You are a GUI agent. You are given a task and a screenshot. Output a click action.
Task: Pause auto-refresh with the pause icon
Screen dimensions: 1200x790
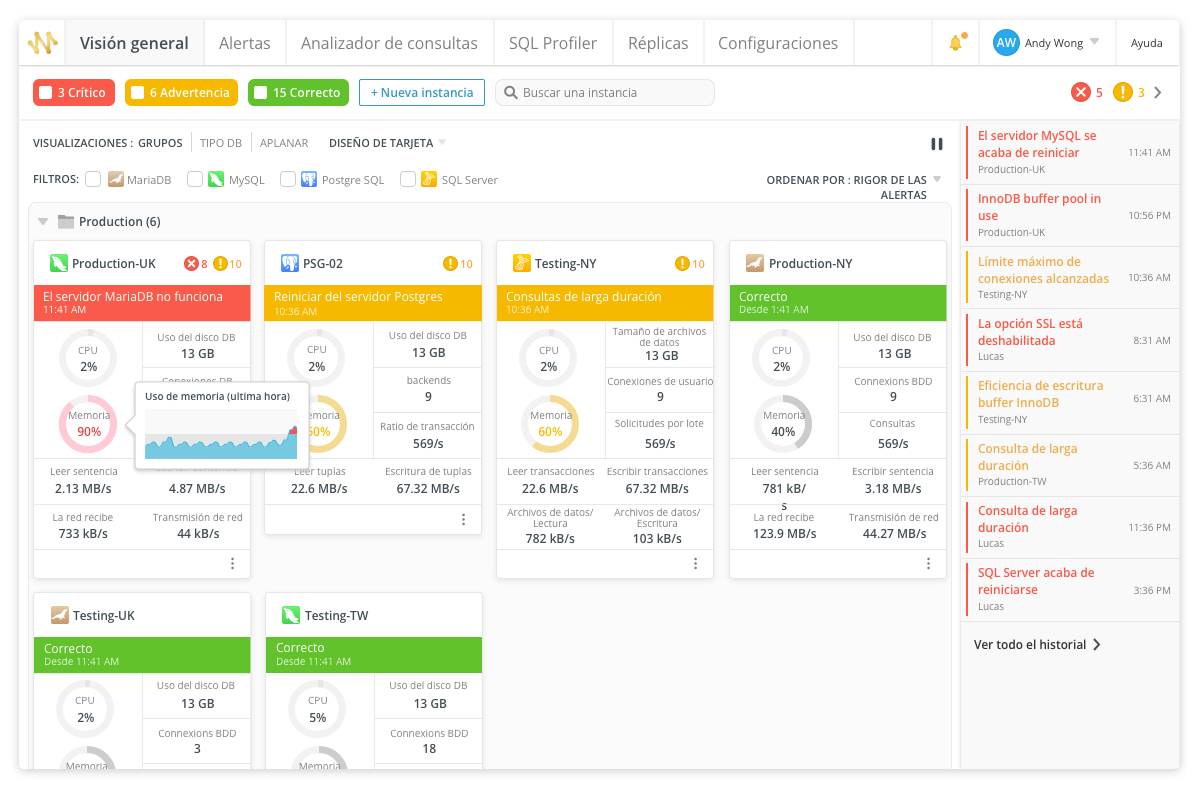937,144
